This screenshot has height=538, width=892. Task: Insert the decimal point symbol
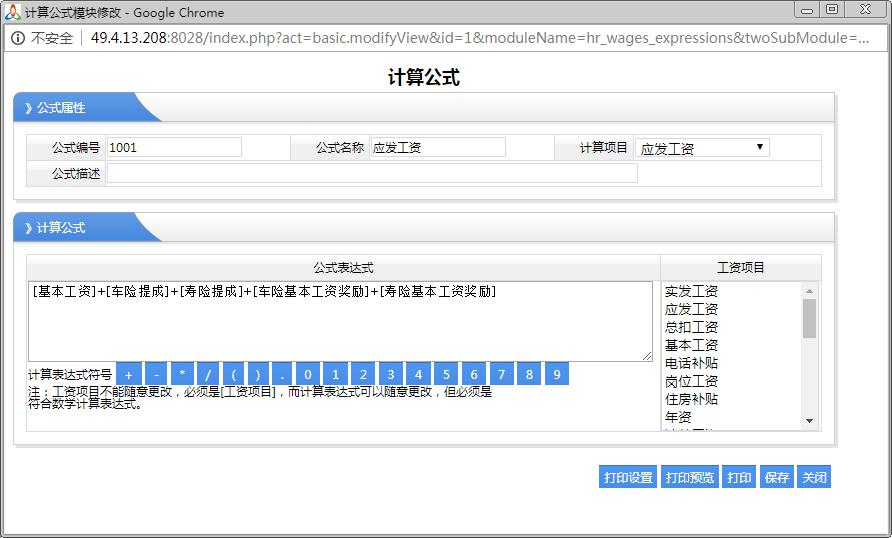(283, 374)
